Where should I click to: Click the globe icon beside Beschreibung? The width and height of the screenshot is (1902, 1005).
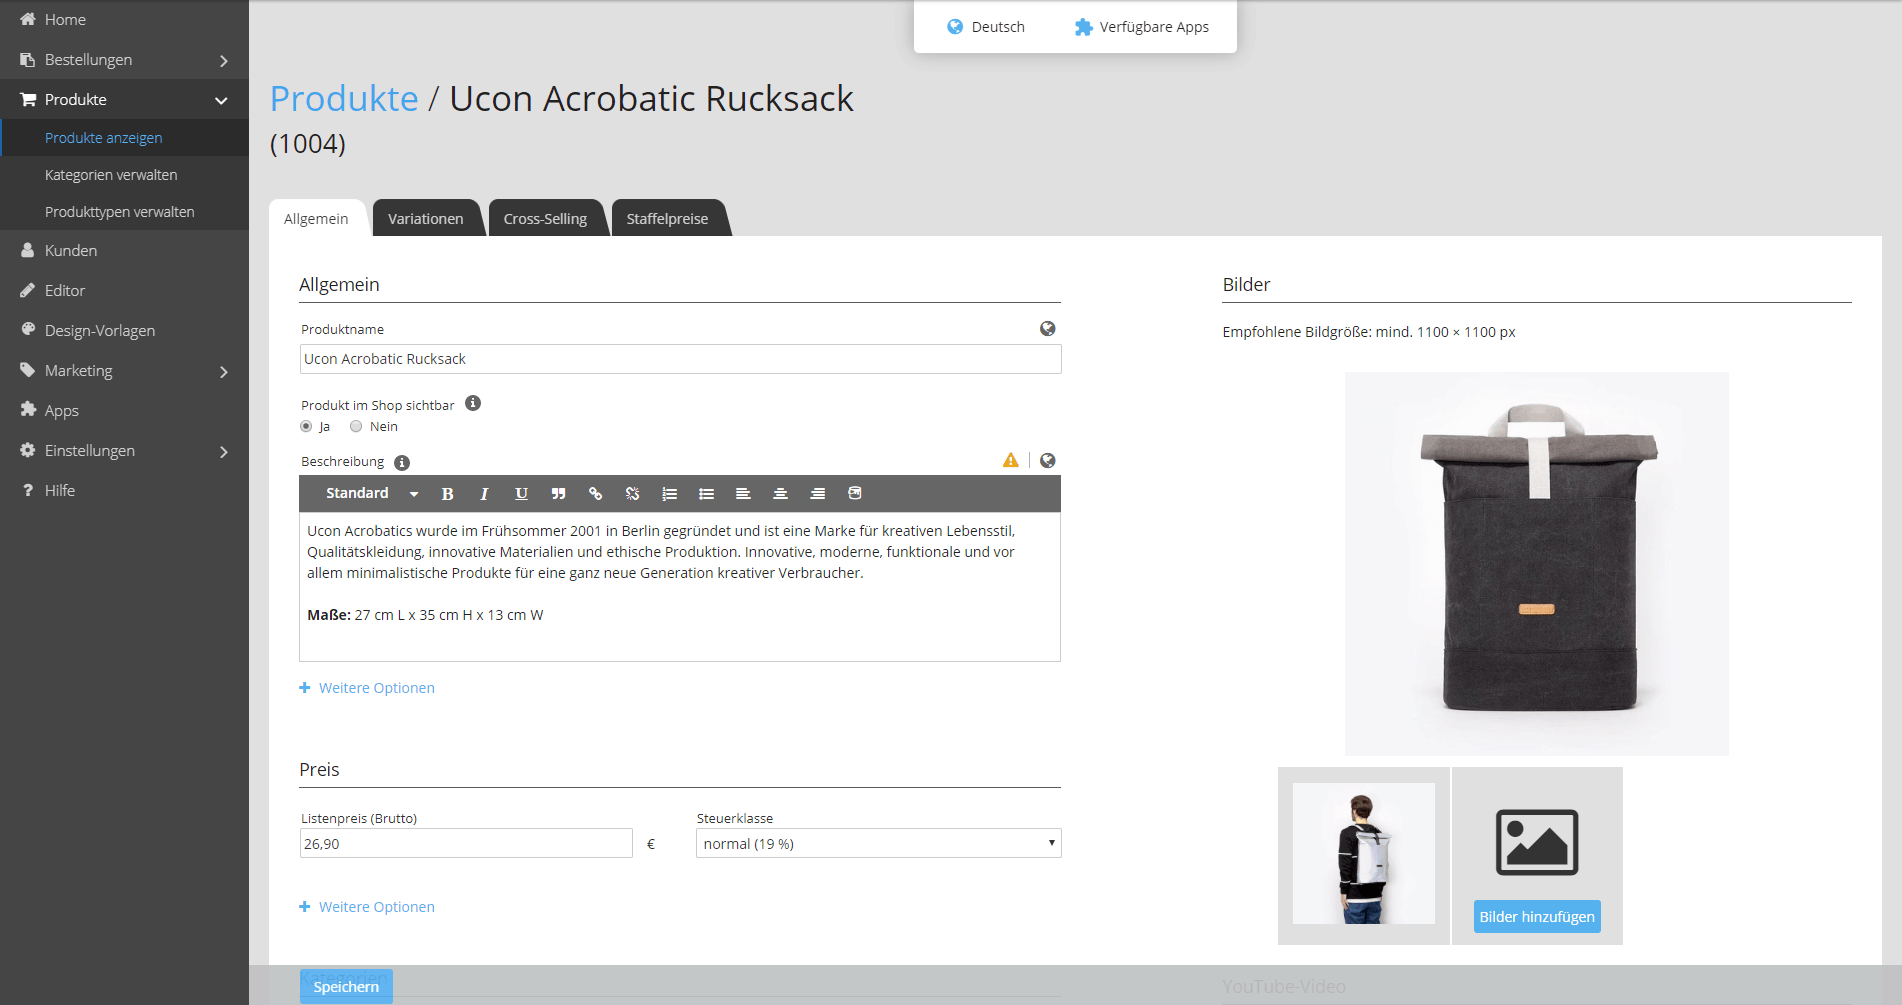coord(1047,461)
